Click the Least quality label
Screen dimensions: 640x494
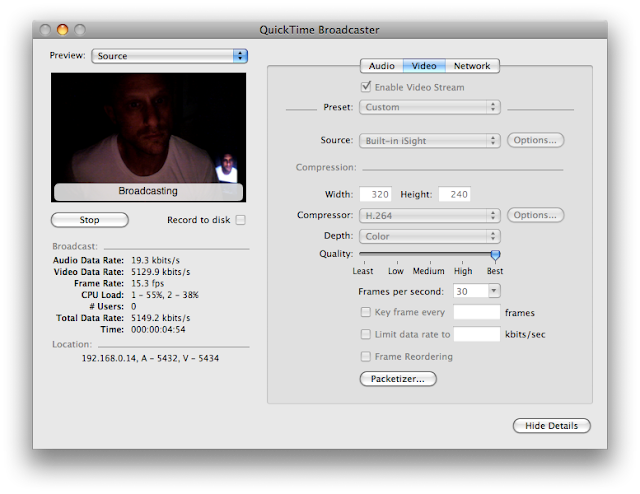[x=362, y=271]
